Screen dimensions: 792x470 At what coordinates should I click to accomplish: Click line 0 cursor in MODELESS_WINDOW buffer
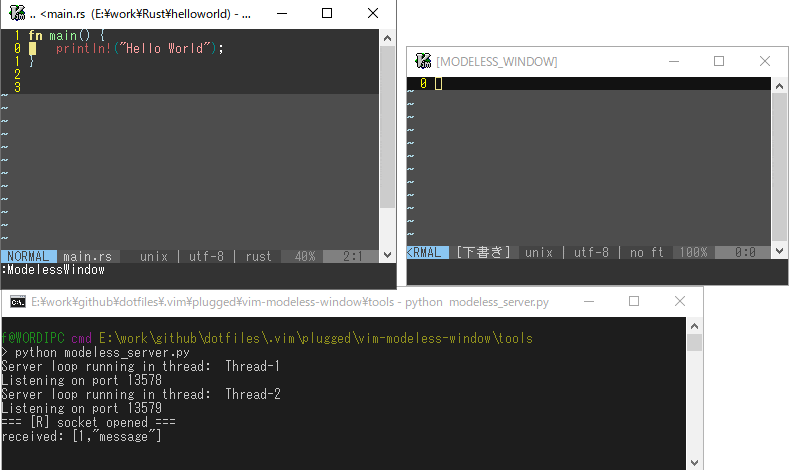click(x=438, y=83)
